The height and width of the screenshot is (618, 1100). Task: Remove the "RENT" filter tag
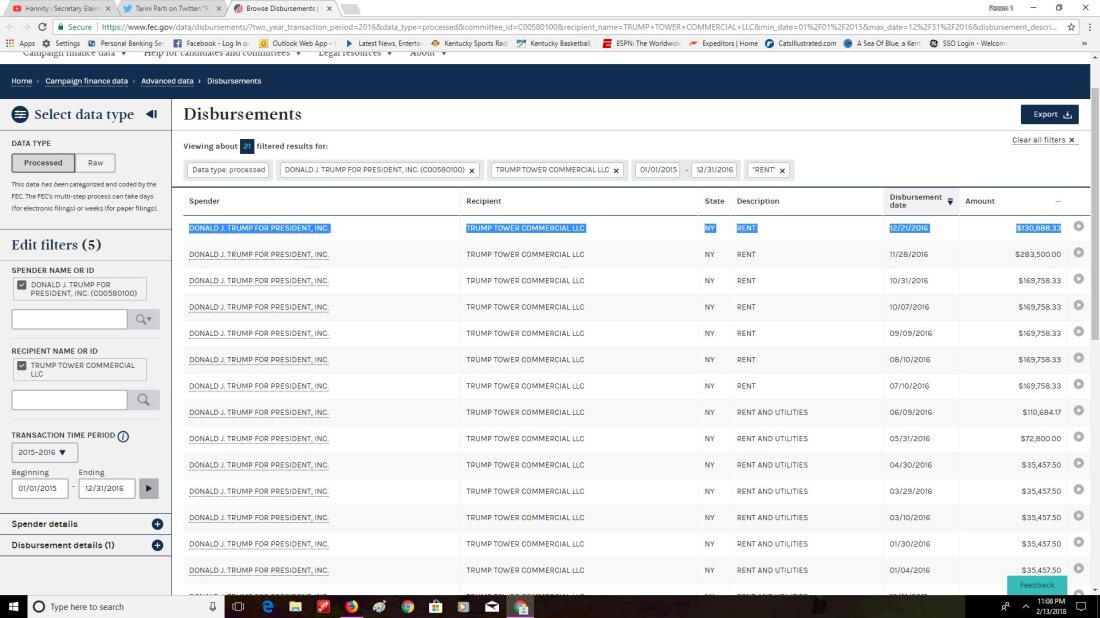[782, 171]
